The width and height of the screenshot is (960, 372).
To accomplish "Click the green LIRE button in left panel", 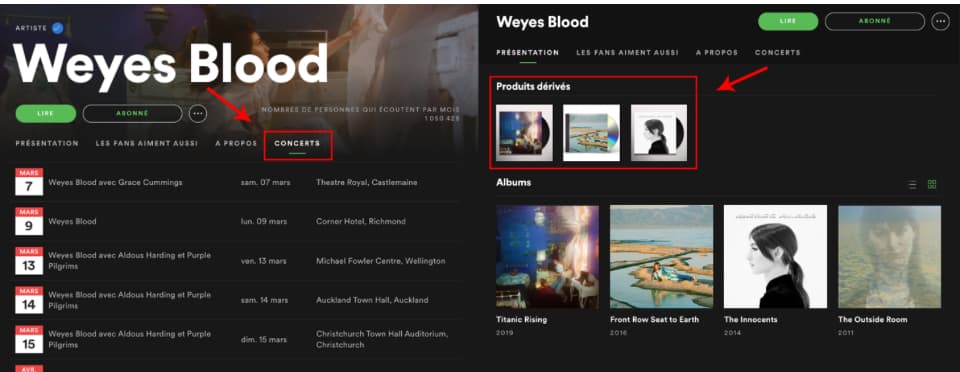I will point(46,114).
